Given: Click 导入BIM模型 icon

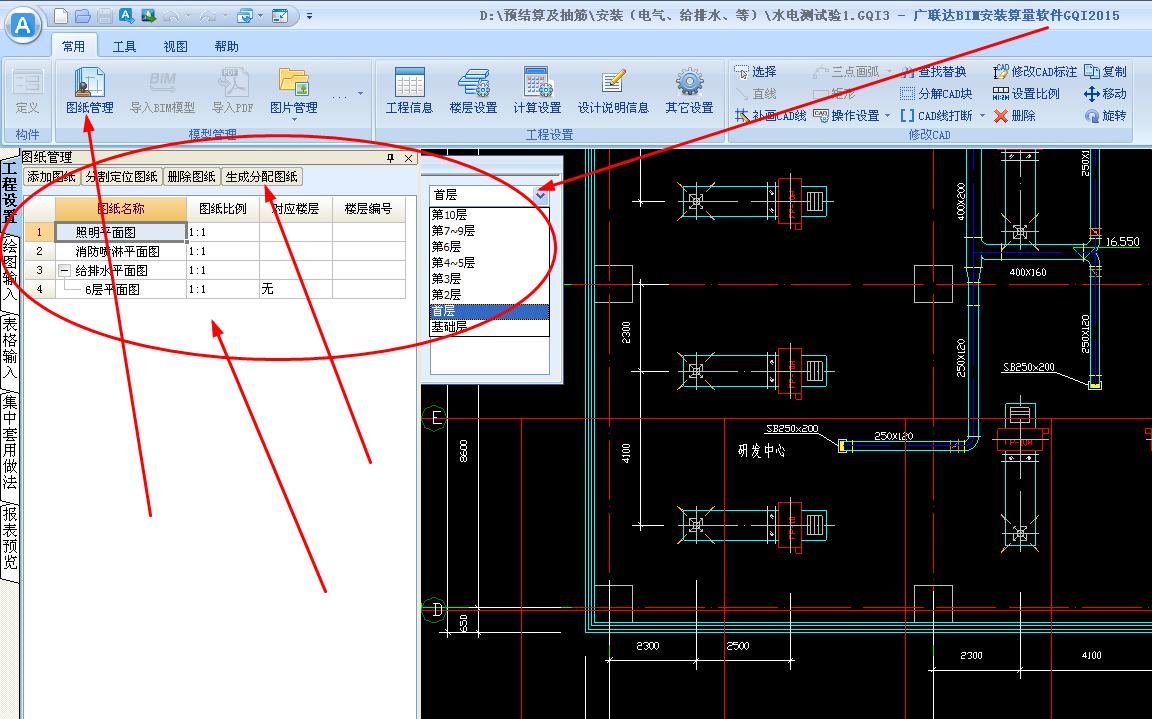Looking at the screenshot, I should click(x=162, y=91).
